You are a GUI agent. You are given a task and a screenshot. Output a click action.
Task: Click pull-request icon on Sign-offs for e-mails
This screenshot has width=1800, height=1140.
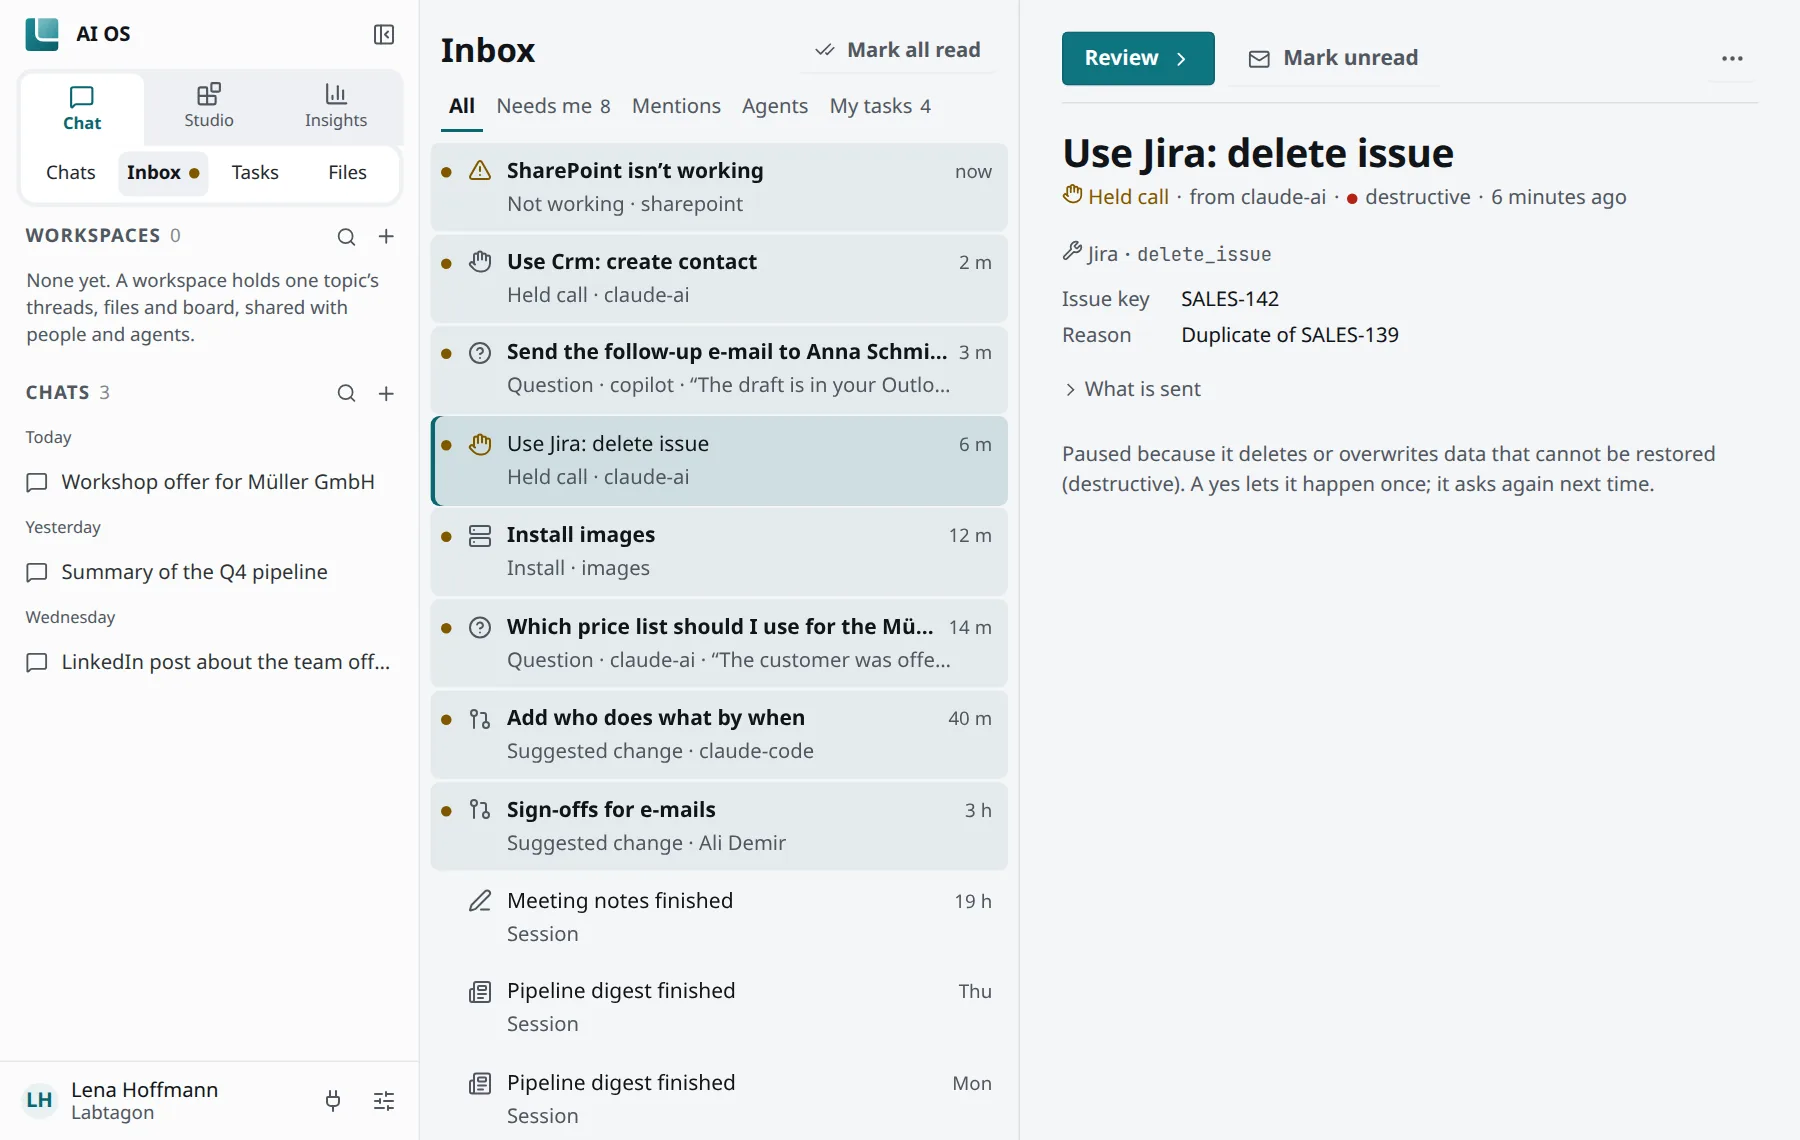[x=480, y=810]
